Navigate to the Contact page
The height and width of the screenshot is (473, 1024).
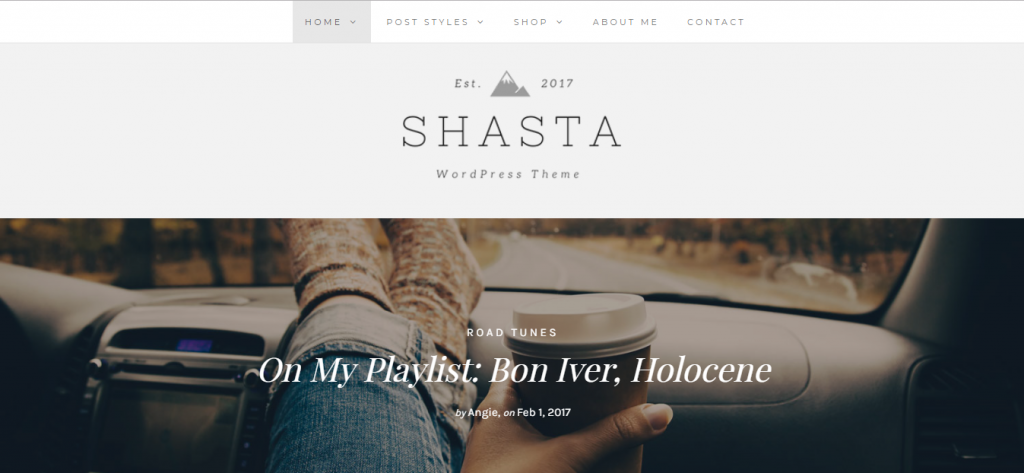[x=716, y=22]
